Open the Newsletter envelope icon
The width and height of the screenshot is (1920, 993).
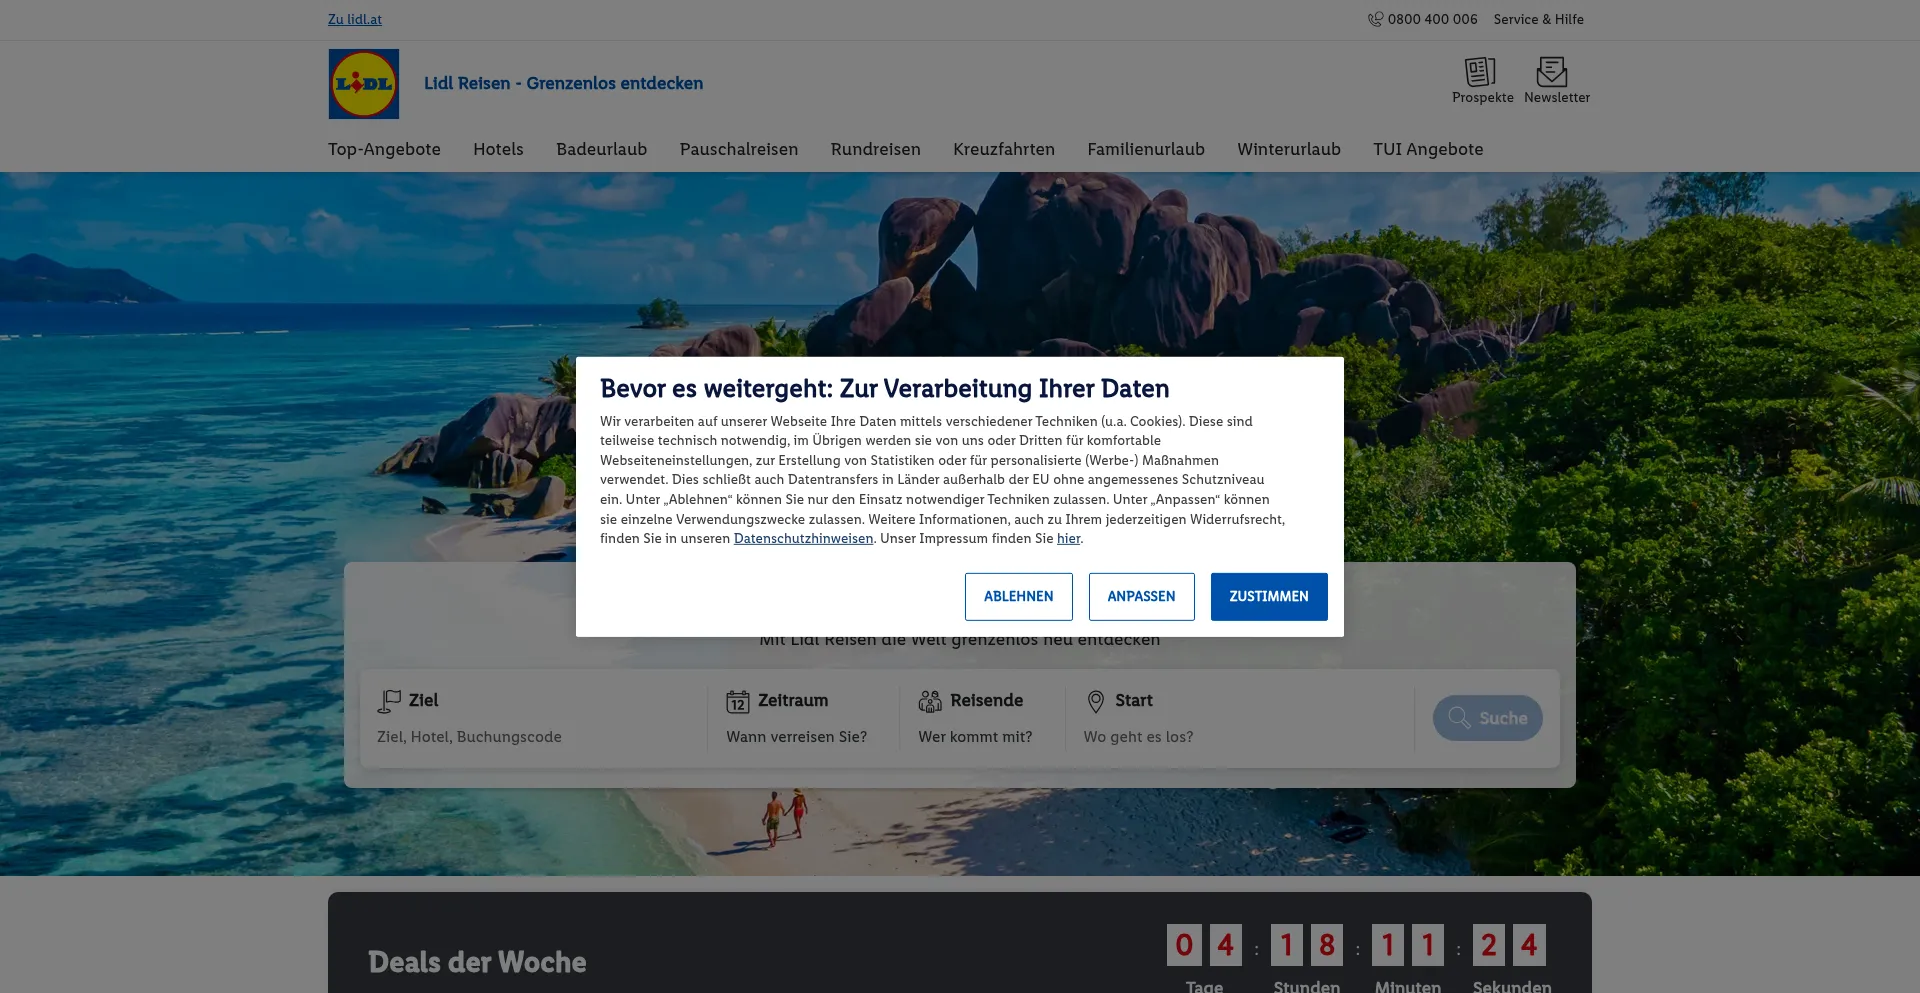pos(1552,72)
